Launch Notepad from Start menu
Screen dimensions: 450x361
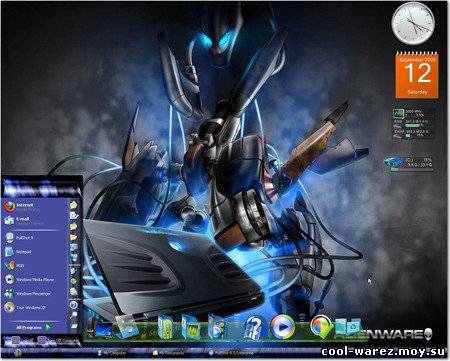point(33,252)
